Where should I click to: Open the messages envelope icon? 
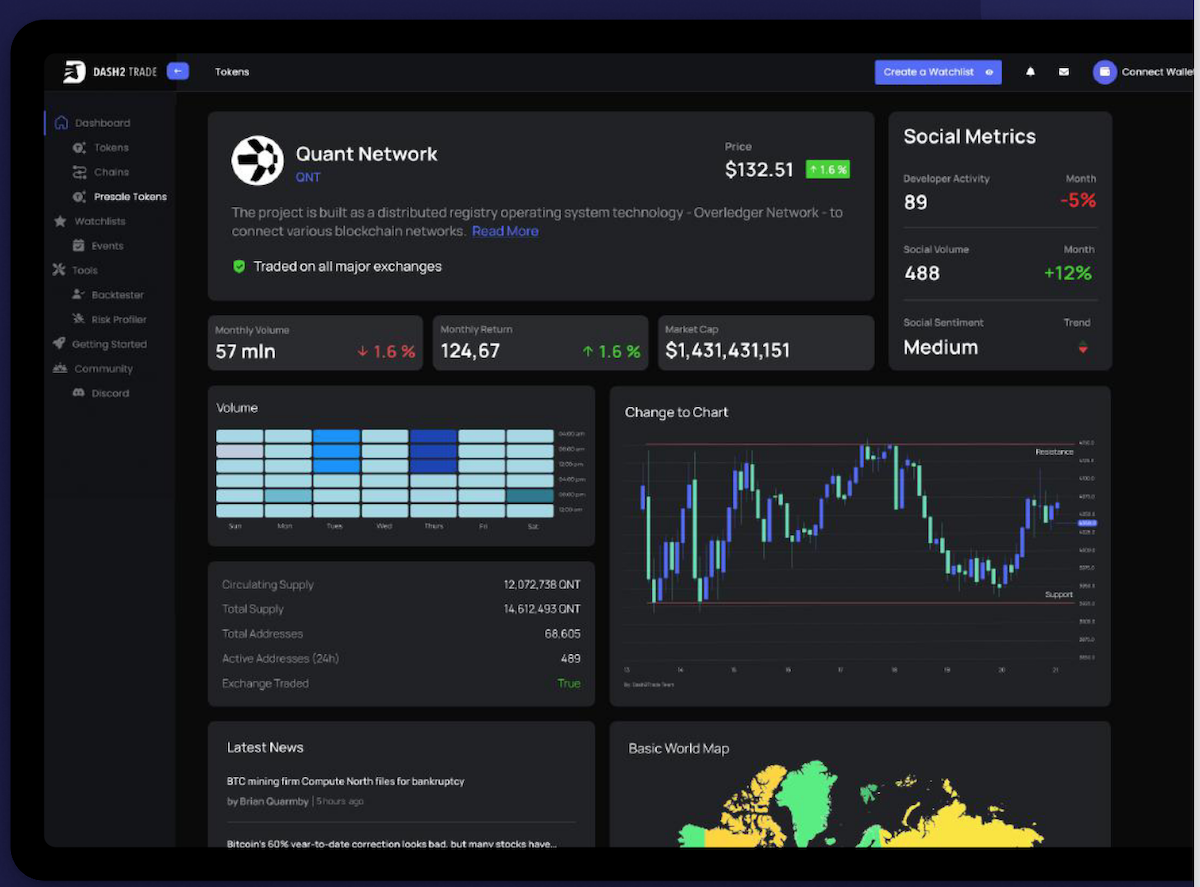point(1064,71)
